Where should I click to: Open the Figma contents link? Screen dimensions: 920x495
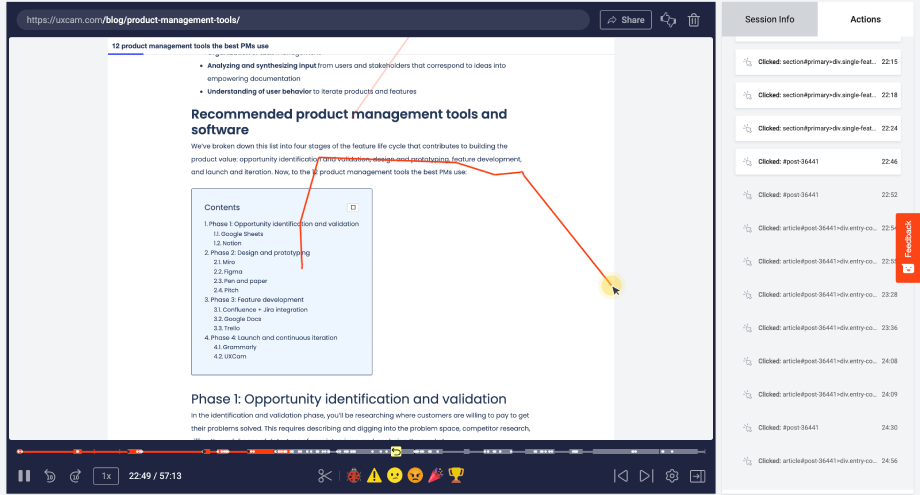tap(228, 272)
